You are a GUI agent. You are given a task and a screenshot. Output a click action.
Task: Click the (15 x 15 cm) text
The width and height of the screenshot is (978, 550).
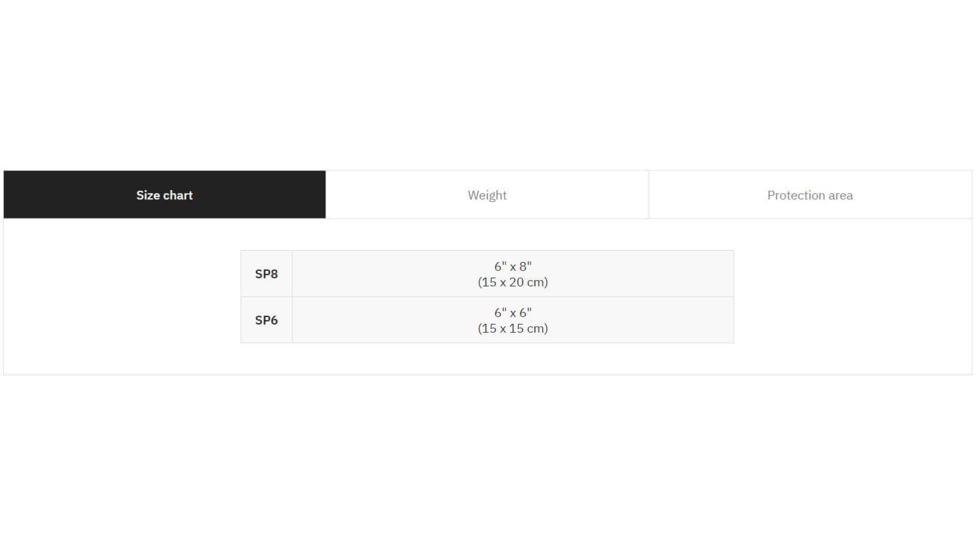click(512, 328)
